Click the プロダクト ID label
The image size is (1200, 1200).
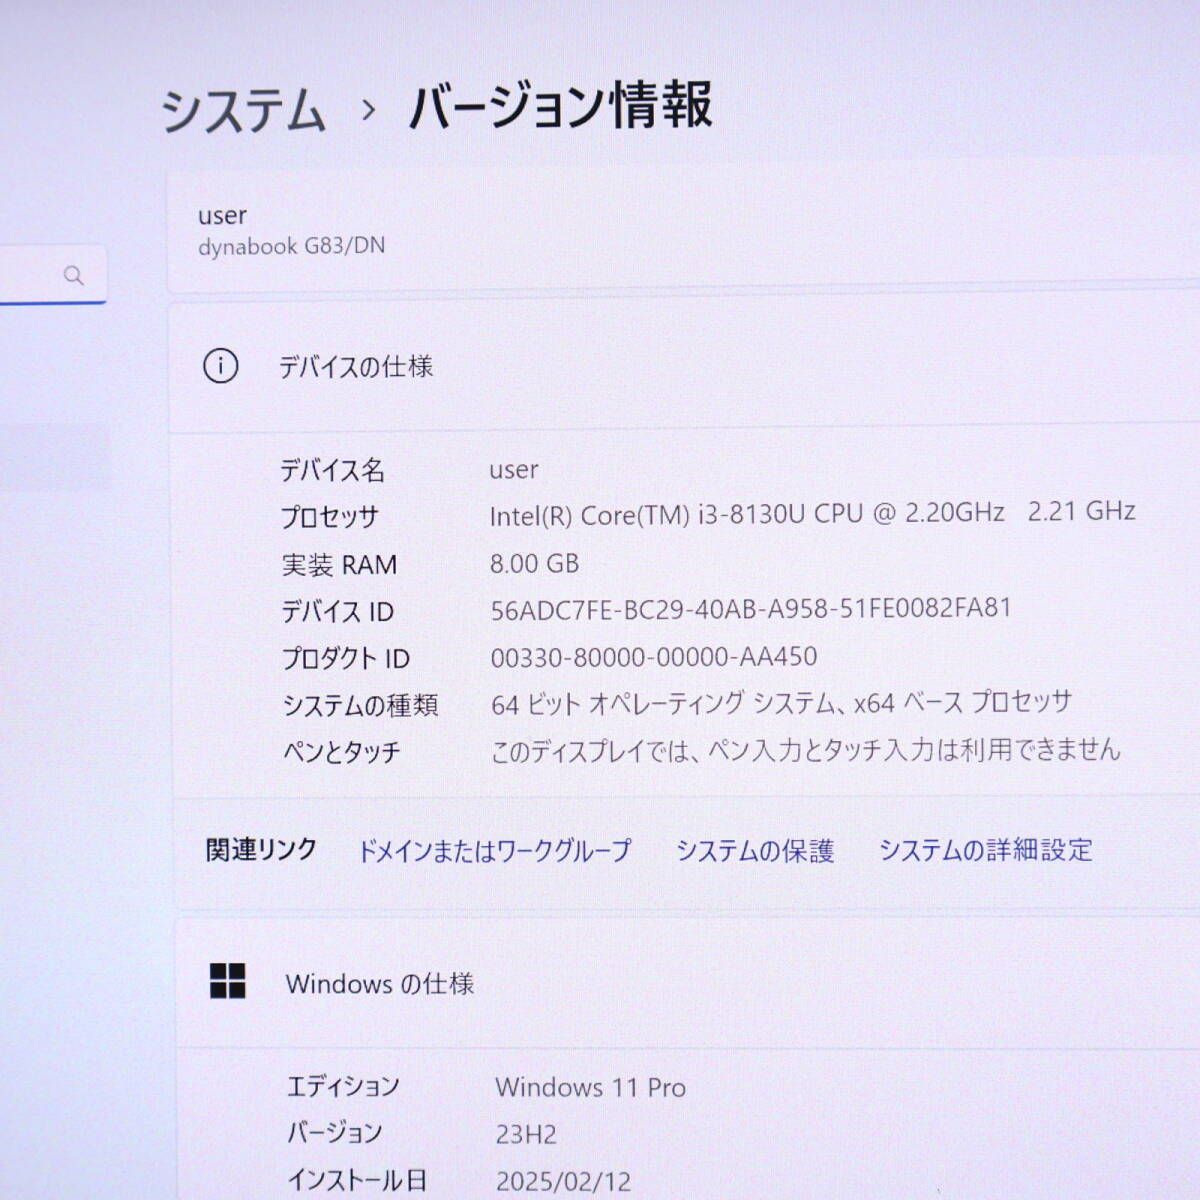346,658
